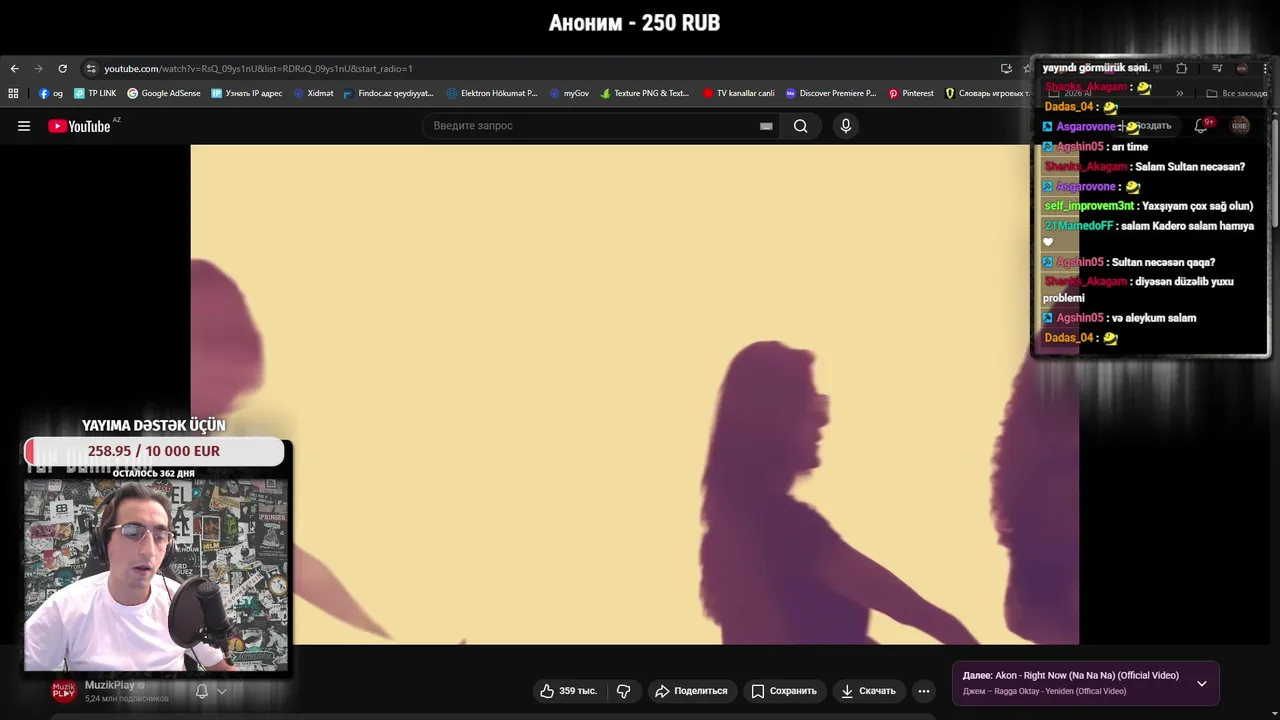Open the myGov bookmark
The height and width of the screenshot is (720, 1280).
click(569, 93)
